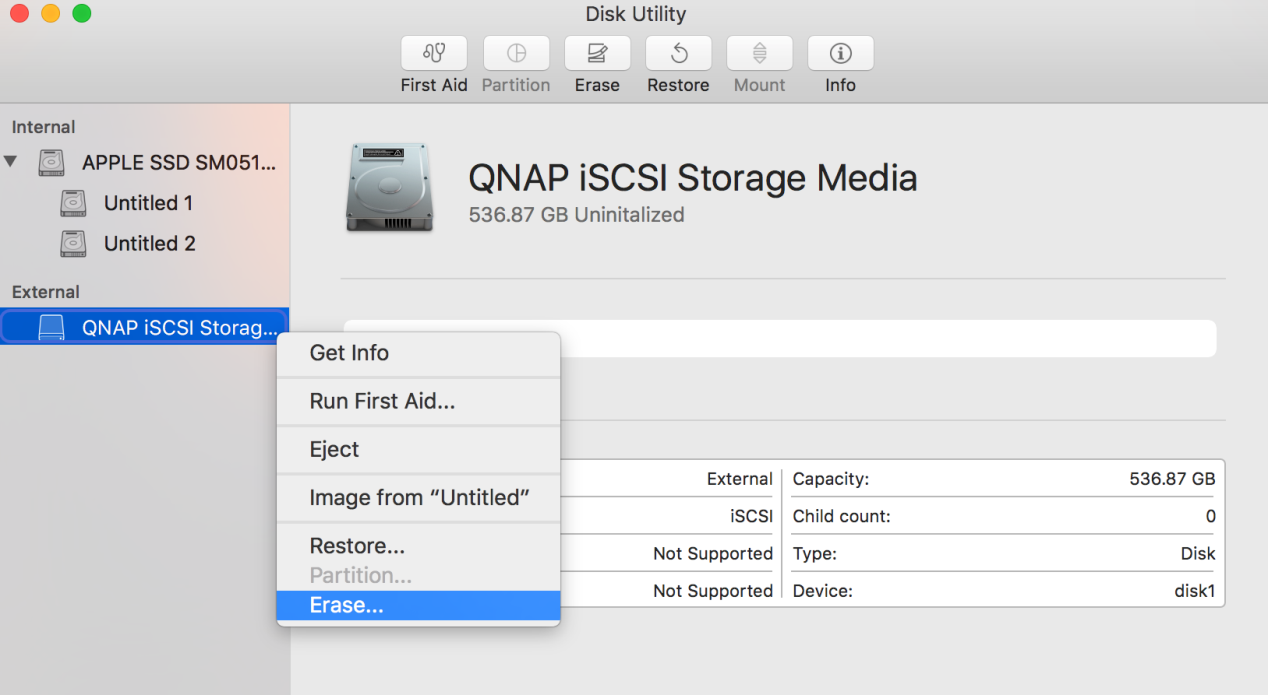Click the Partition pie icon
Screen dimensions: 1268x695
tap(516, 53)
